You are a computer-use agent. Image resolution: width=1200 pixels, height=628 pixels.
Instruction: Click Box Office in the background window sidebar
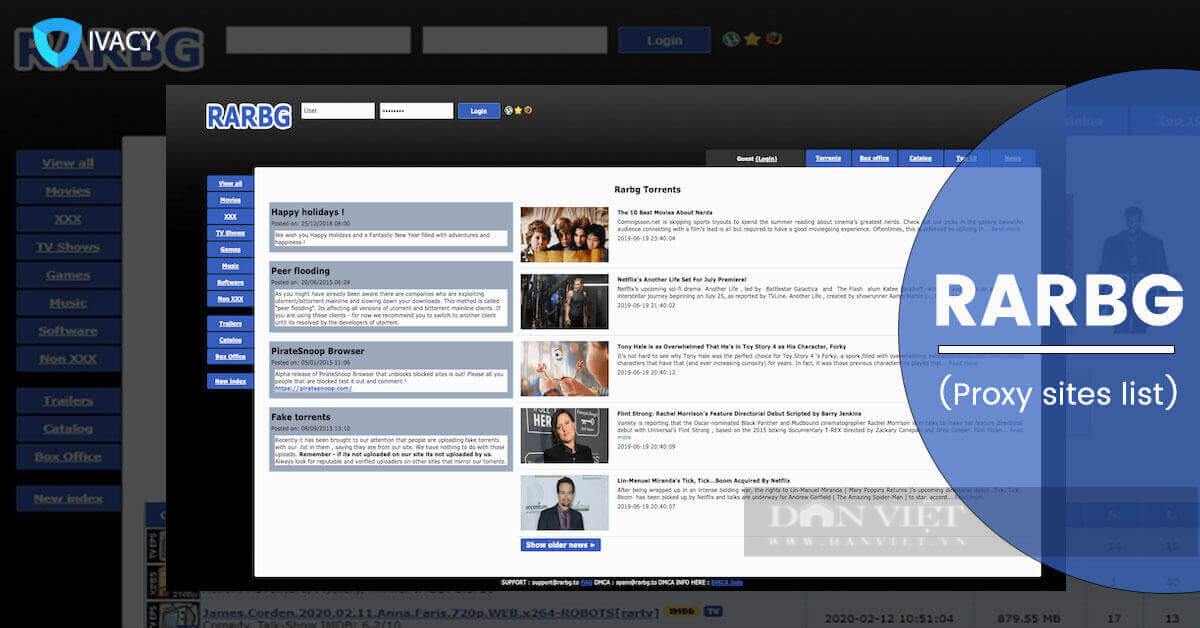(68, 457)
